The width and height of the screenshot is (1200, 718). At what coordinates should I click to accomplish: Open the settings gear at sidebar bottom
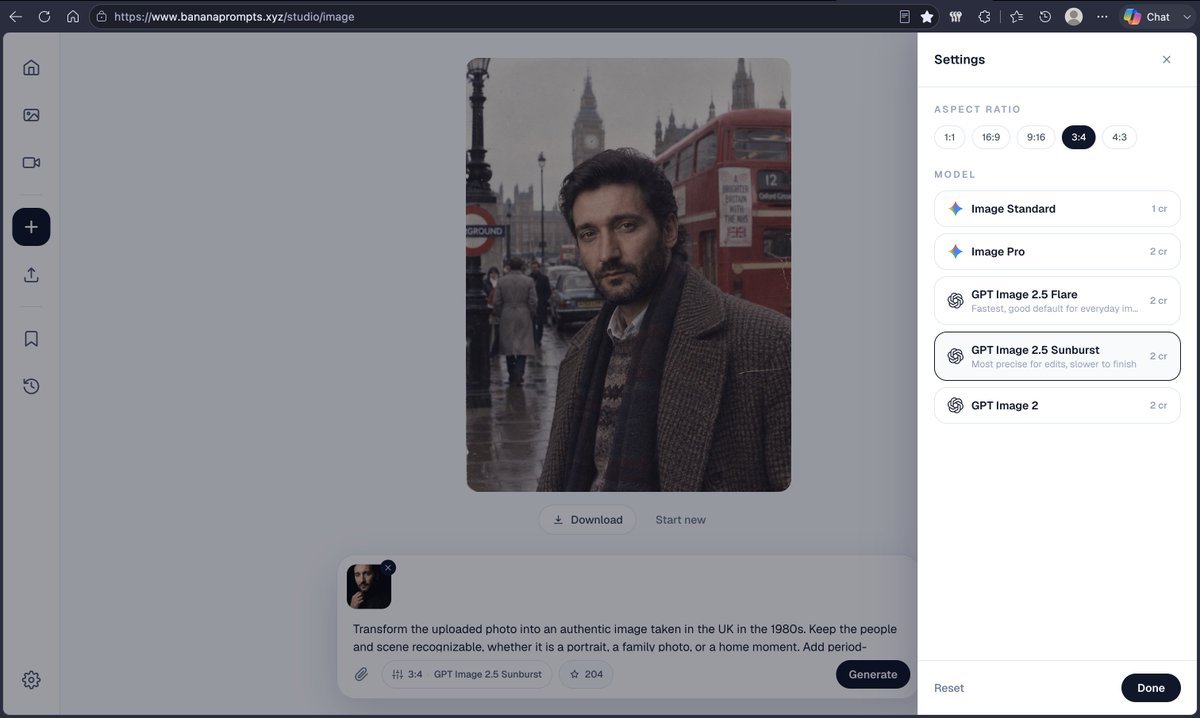pos(31,680)
